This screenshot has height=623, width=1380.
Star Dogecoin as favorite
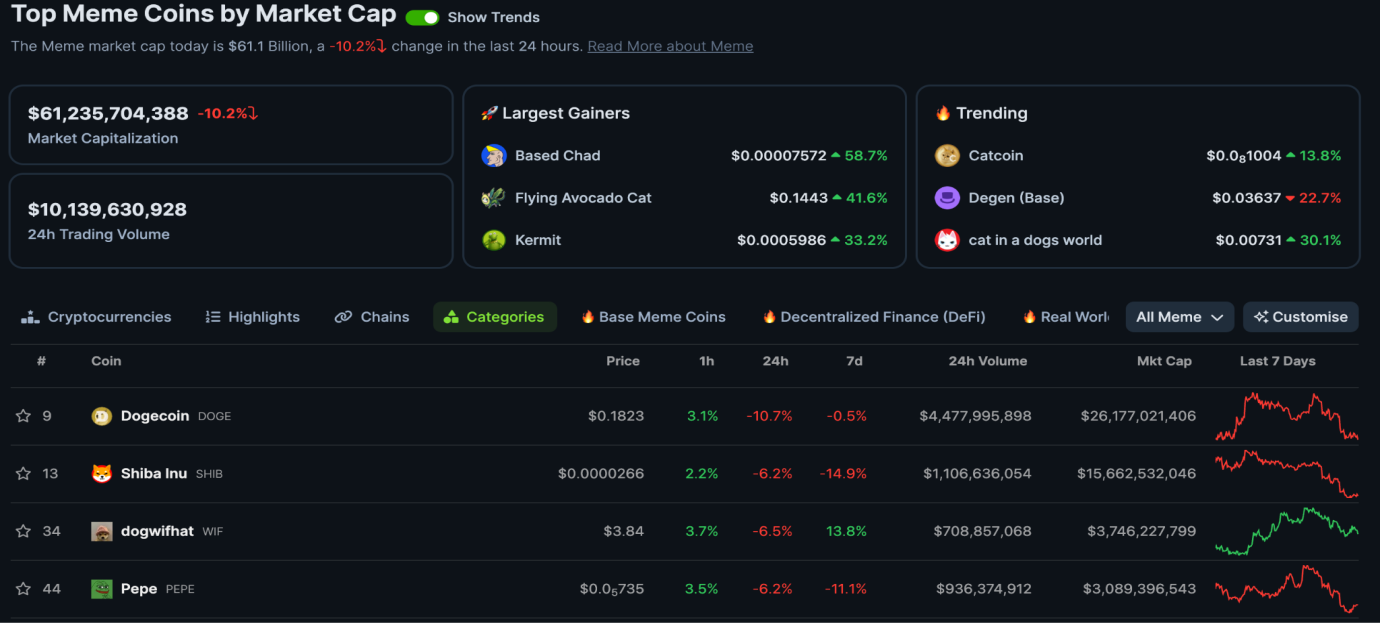pyautogui.click(x=23, y=416)
